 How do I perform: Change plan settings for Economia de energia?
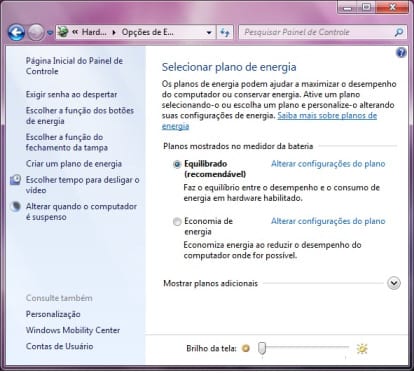pos(328,221)
